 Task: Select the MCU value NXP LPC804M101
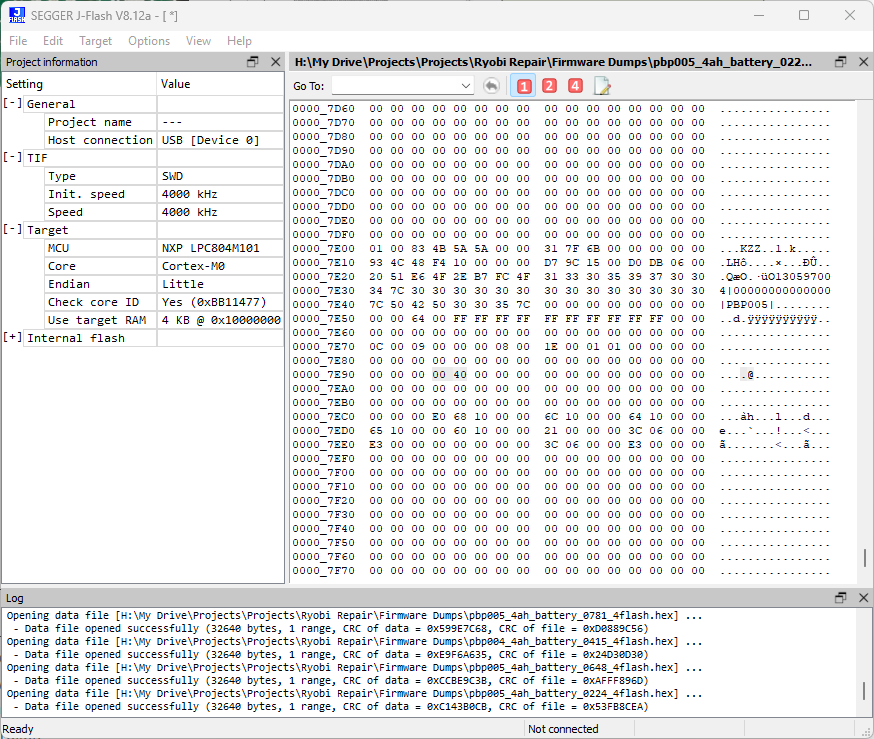pyautogui.click(x=210, y=248)
